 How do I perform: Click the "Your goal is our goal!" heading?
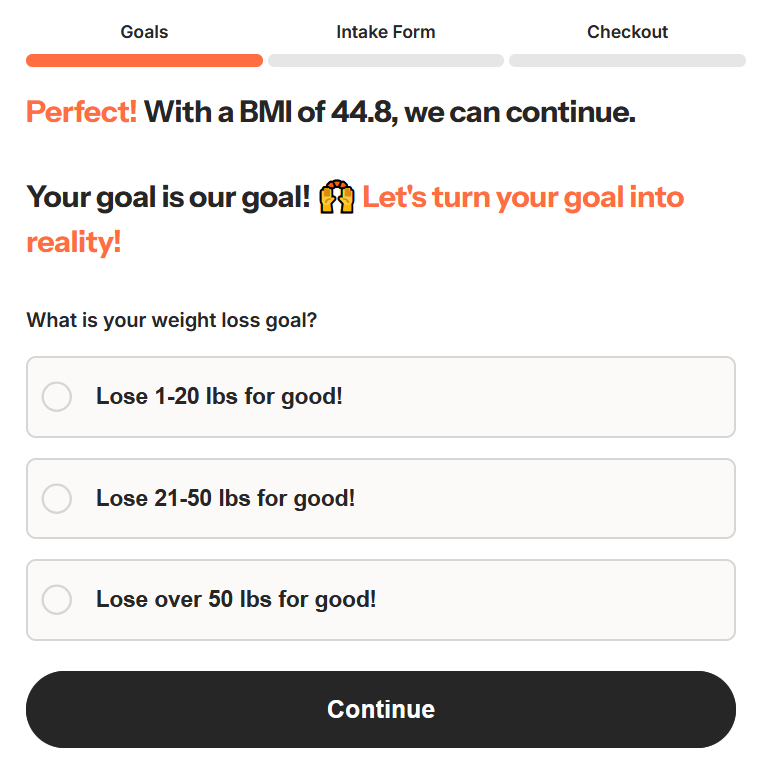click(x=168, y=197)
